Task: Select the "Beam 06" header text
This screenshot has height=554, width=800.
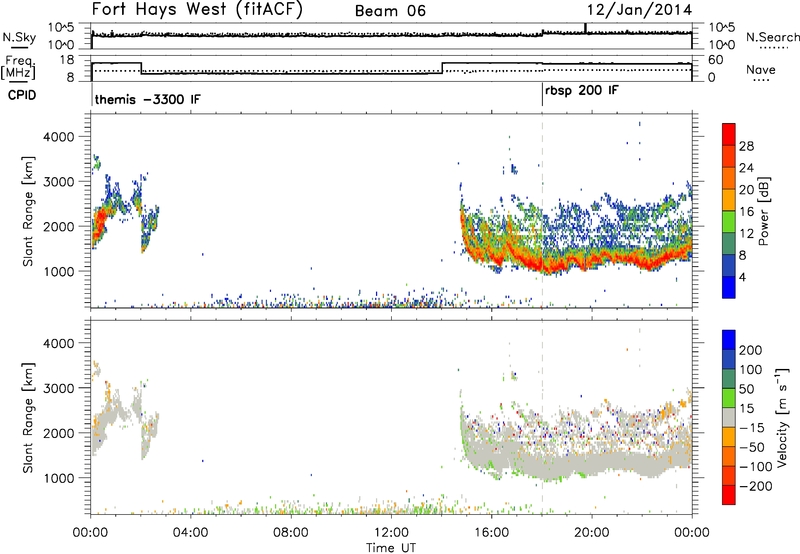Action: [x=390, y=11]
